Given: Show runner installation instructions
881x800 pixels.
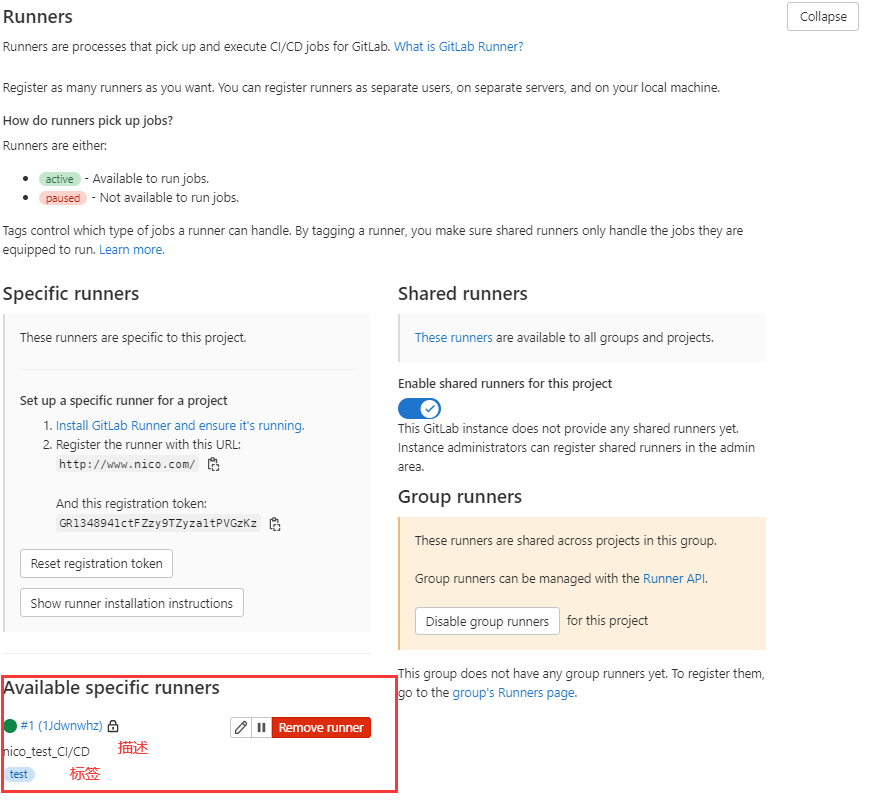Looking at the screenshot, I should tap(131, 603).
